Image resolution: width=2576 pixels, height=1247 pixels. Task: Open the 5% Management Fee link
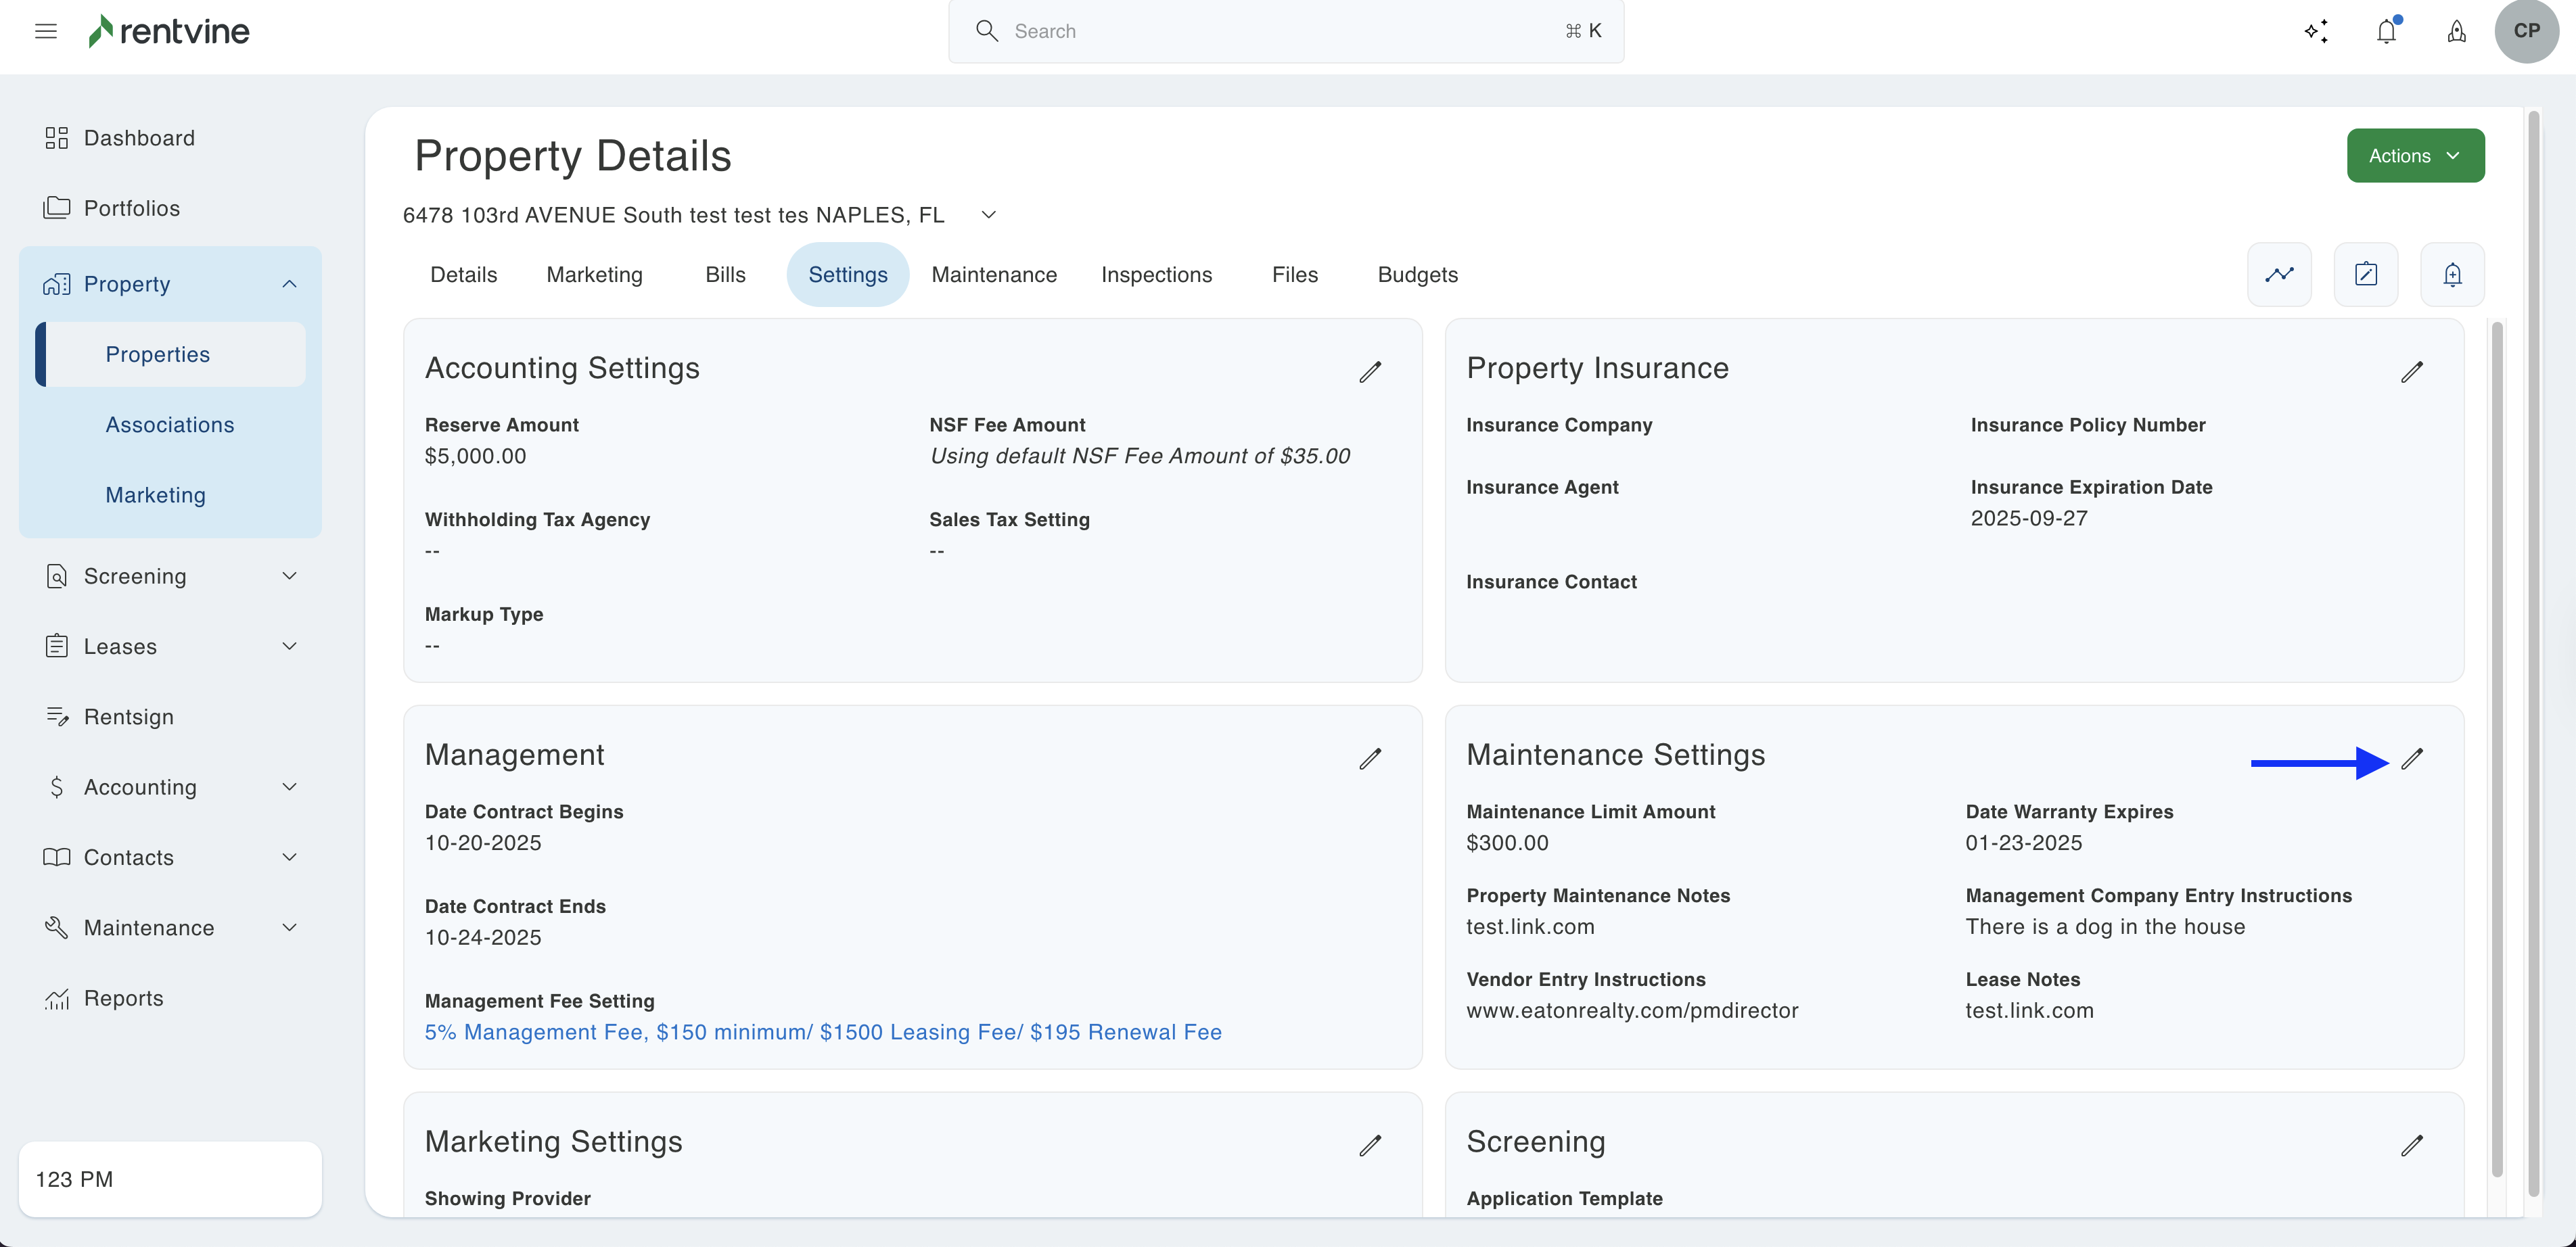click(822, 1032)
